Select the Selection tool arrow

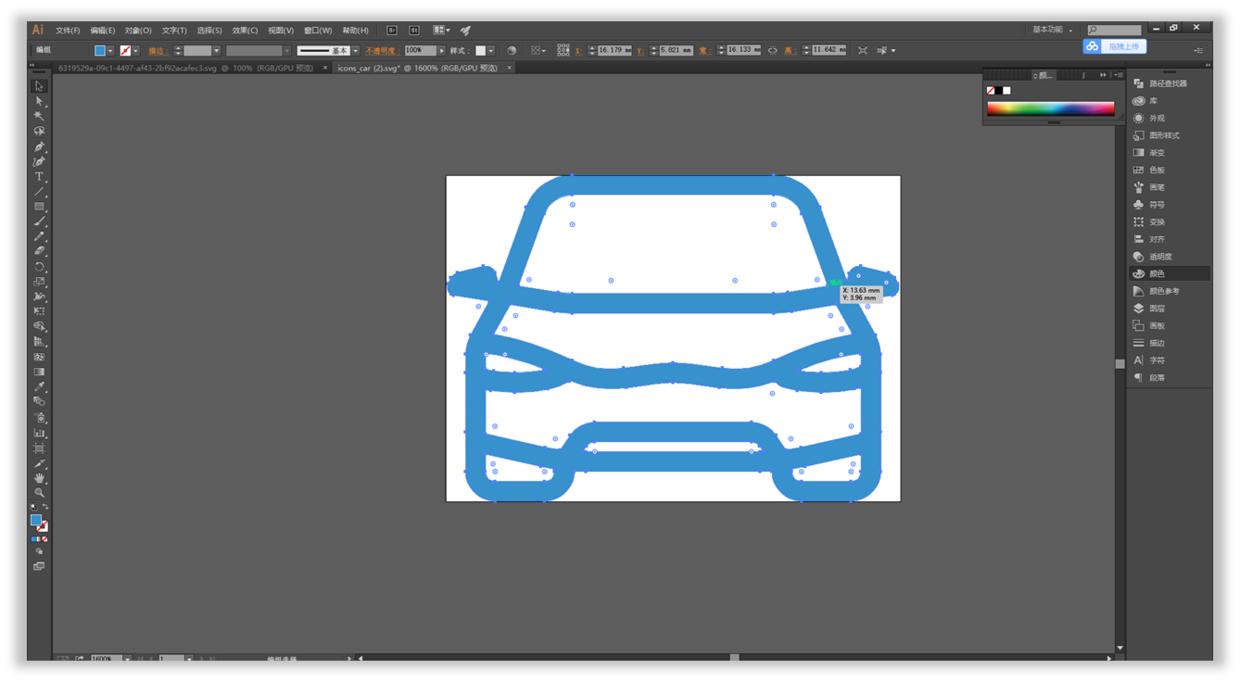tap(40, 86)
